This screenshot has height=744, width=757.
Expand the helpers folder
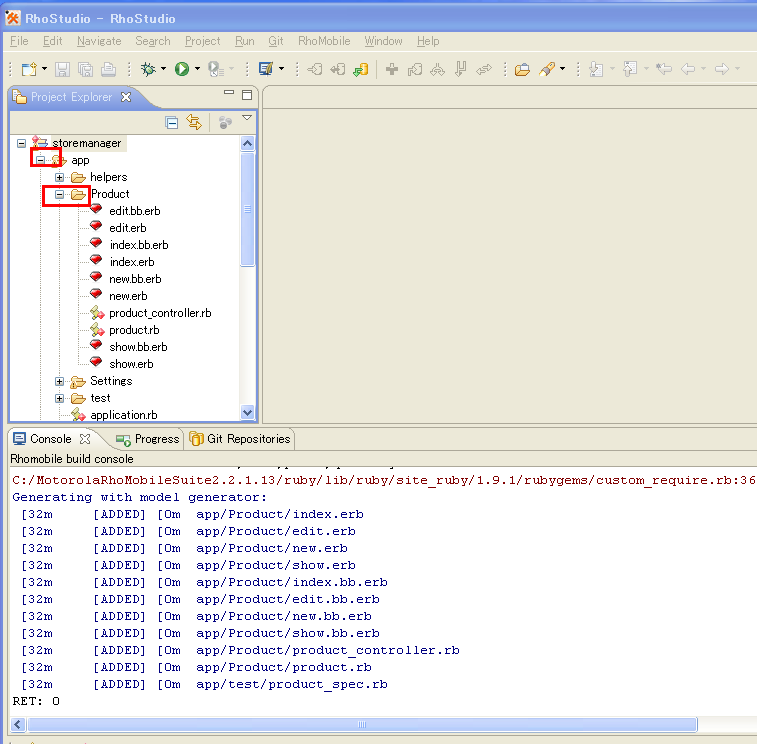(59, 177)
